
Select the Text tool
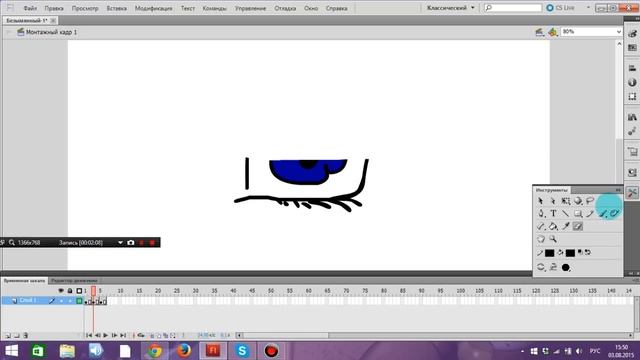point(553,213)
